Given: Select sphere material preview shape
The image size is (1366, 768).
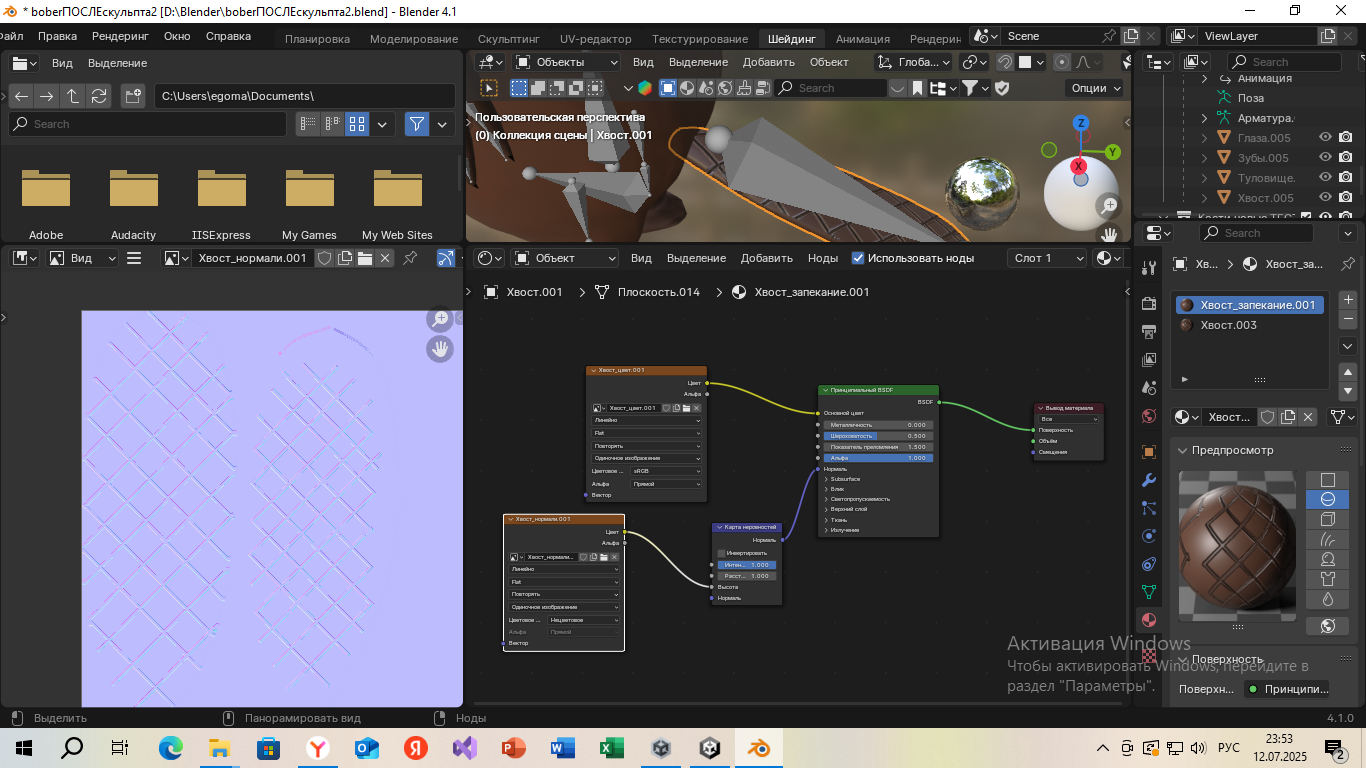Looking at the screenshot, I should [1328, 499].
